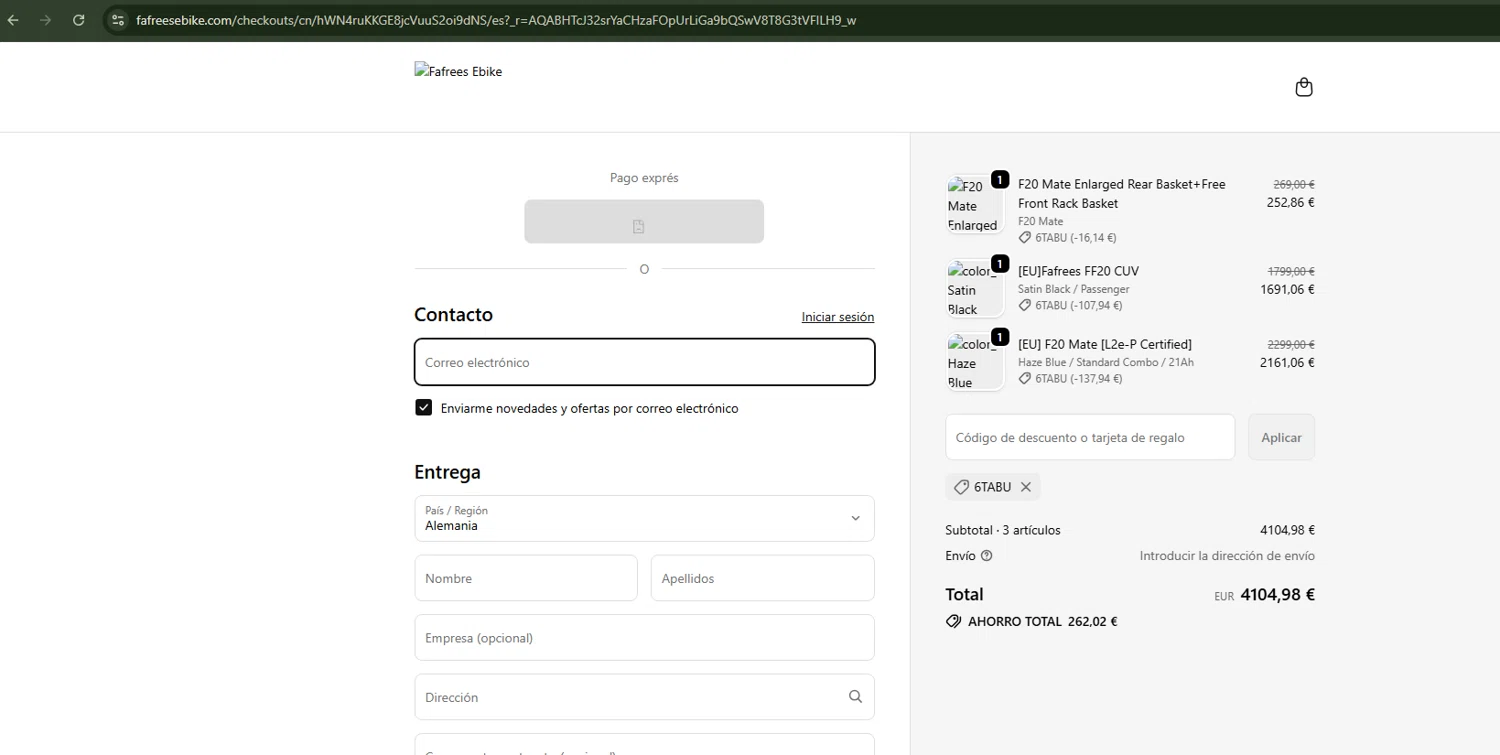The width and height of the screenshot is (1500, 755).
Task: Open the shopping bag cart icon
Action: [1304, 87]
